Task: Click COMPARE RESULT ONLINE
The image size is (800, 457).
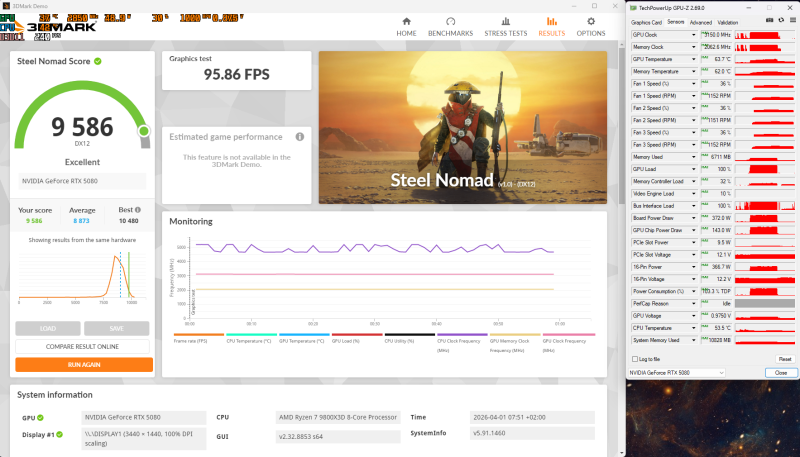Action: pyautogui.click(x=82, y=346)
